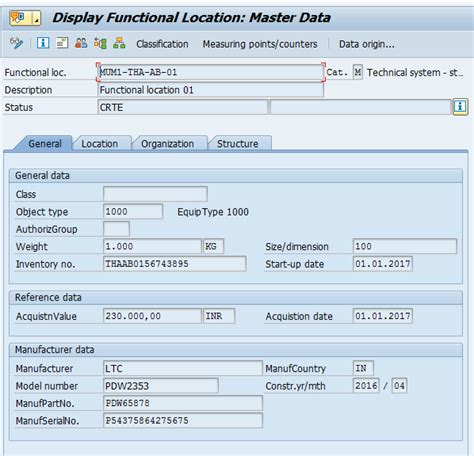
Task: Click the blue status information toolbar icon
Action: pyautogui.click(x=43, y=43)
